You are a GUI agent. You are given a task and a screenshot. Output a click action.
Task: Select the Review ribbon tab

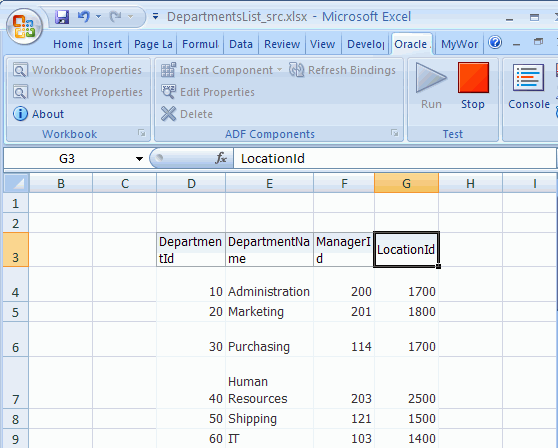pos(282,44)
